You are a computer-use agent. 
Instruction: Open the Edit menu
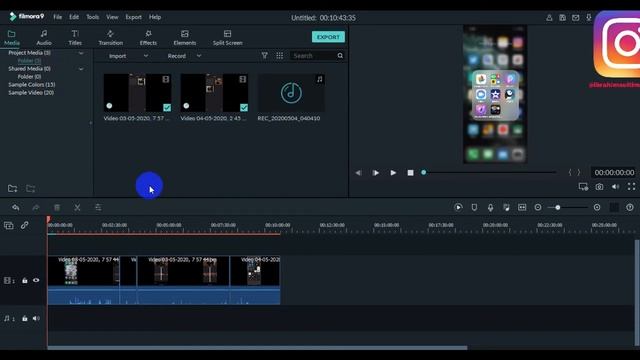74,17
